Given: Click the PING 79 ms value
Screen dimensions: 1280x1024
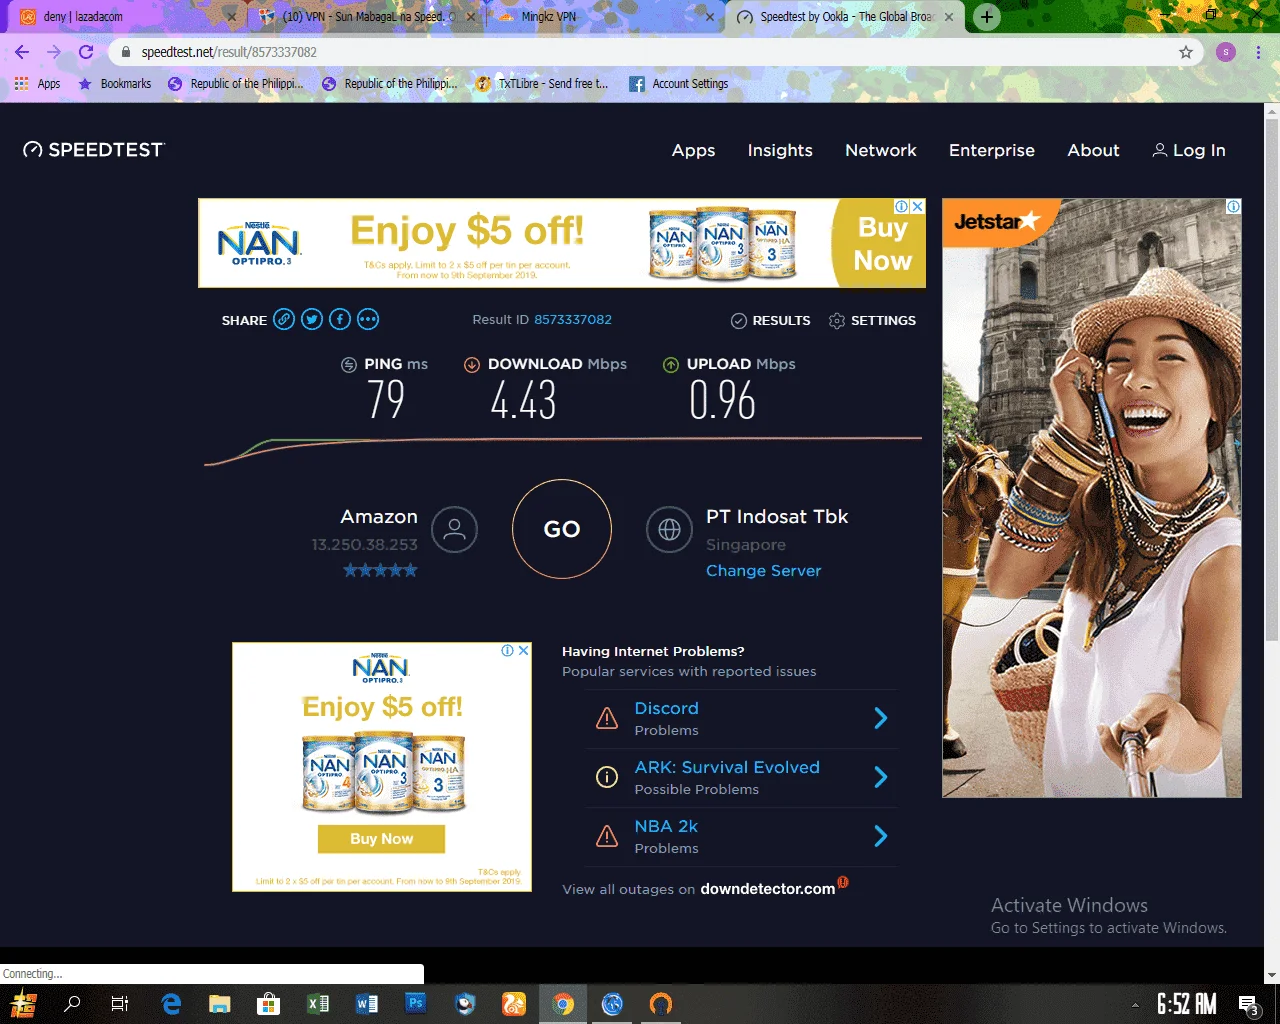Looking at the screenshot, I should click(x=386, y=400).
